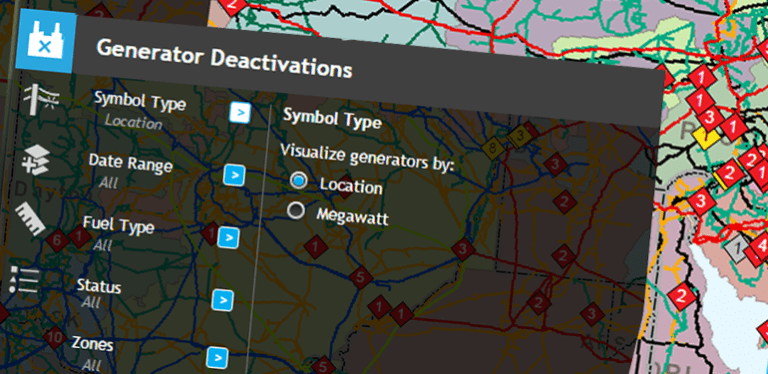This screenshot has height=374, width=768.
Task: Click the Visualize generators by: text
Action: tap(367, 158)
